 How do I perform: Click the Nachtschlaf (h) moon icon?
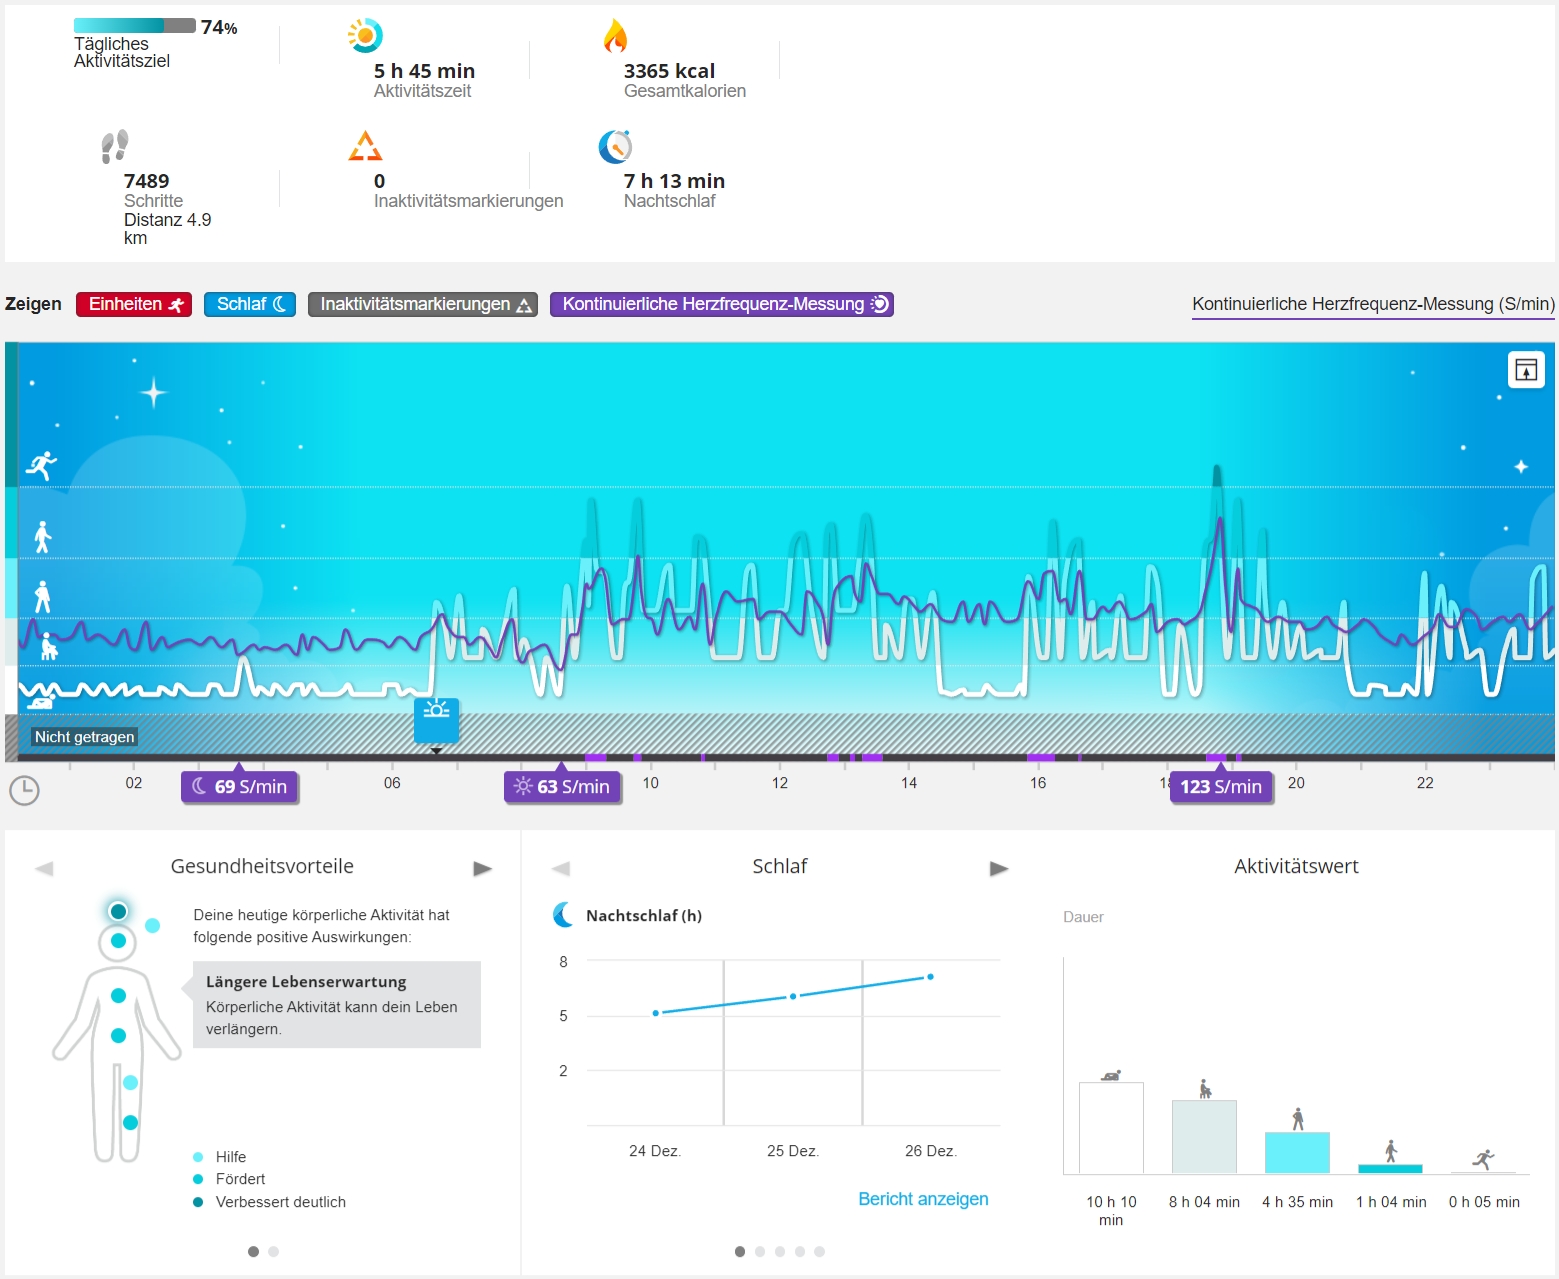tap(564, 915)
